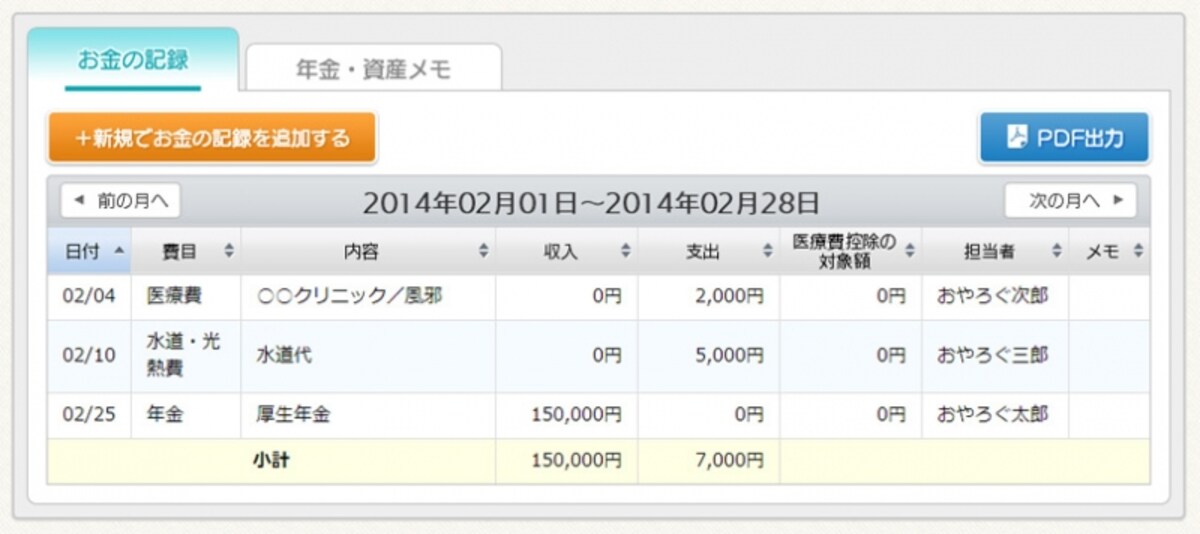Switch to the お金の記録 tab
The image size is (1200, 534).
tap(133, 59)
